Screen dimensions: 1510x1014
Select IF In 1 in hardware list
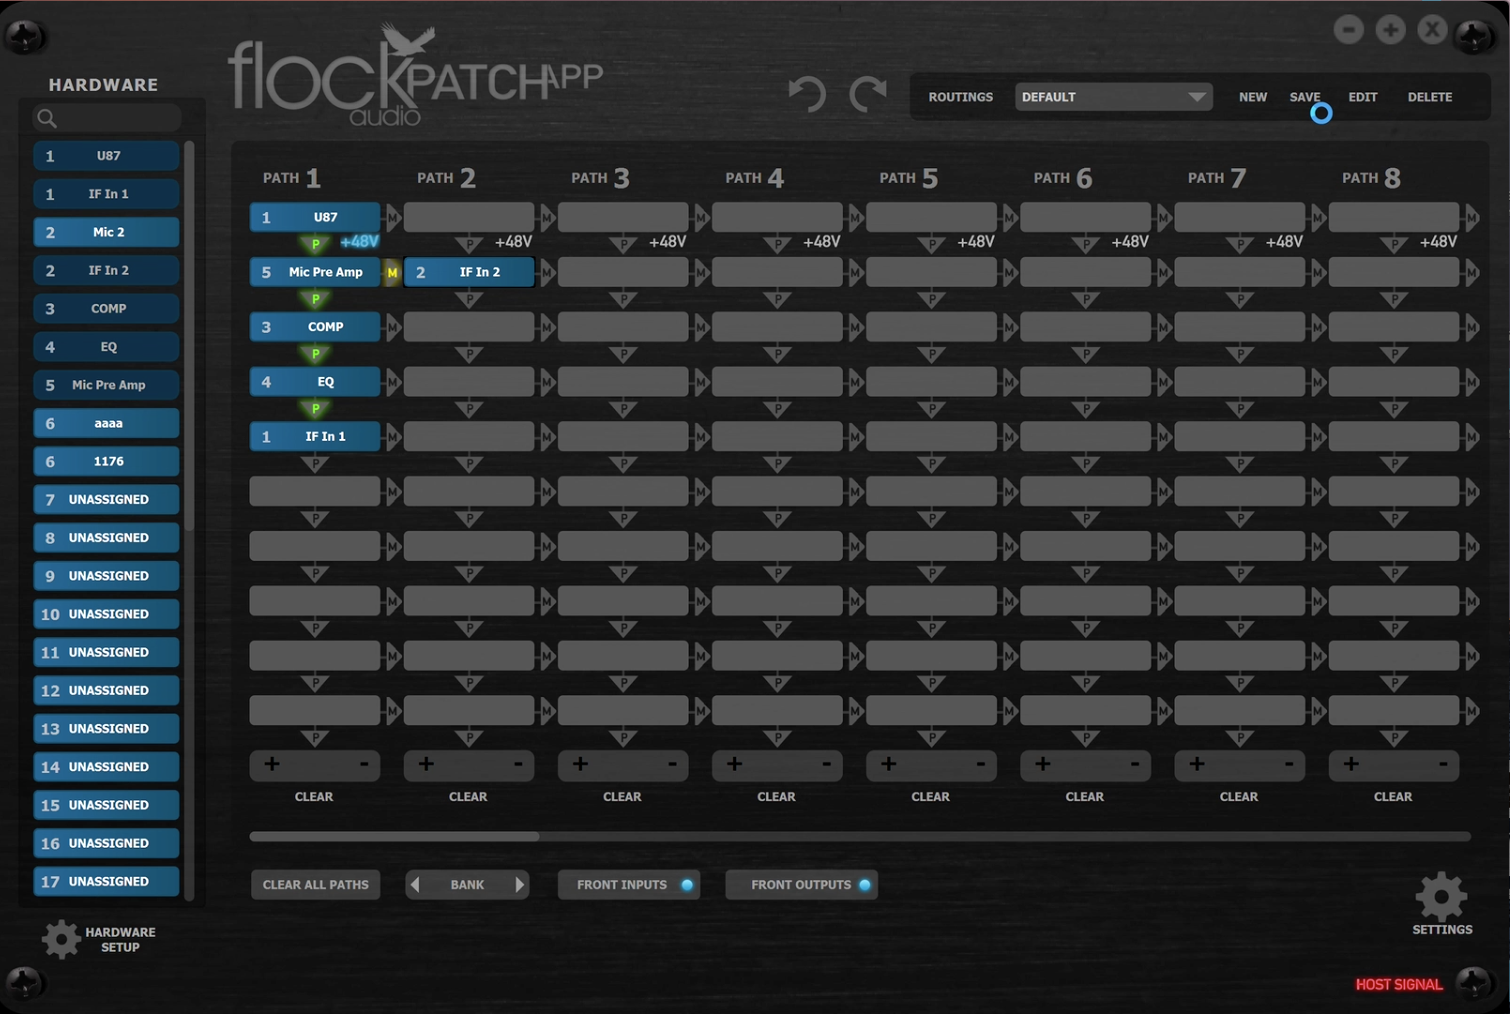(106, 194)
